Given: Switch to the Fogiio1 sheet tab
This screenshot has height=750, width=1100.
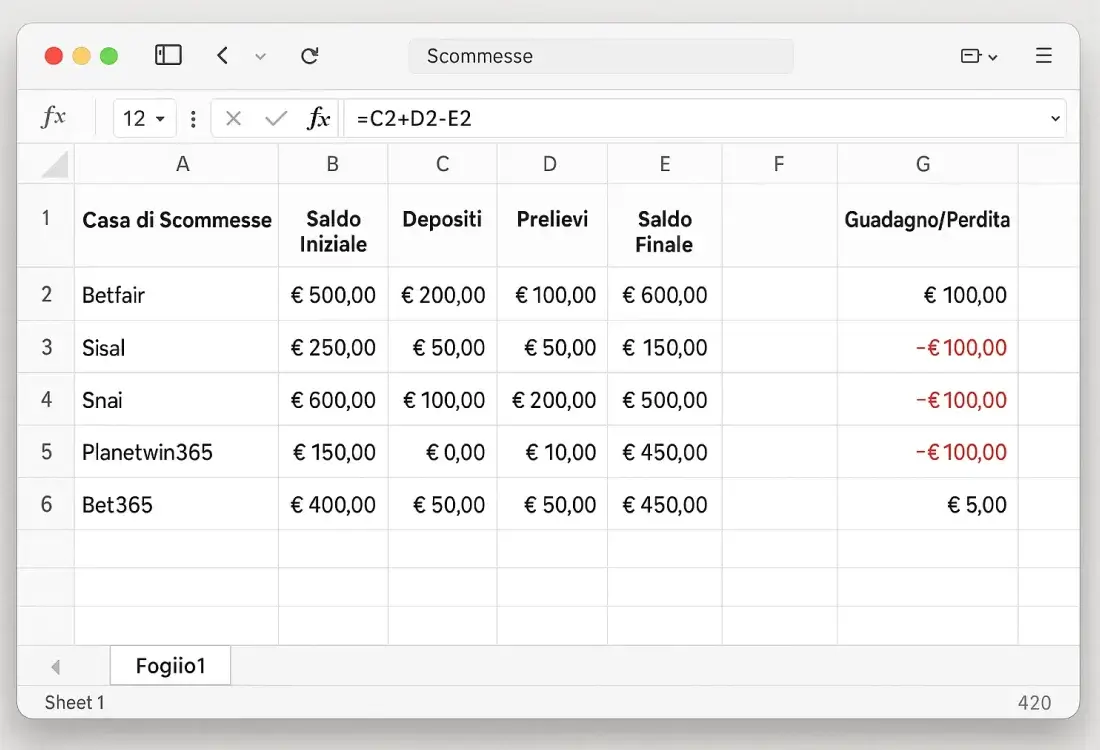Looking at the screenshot, I should click(170, 665).
